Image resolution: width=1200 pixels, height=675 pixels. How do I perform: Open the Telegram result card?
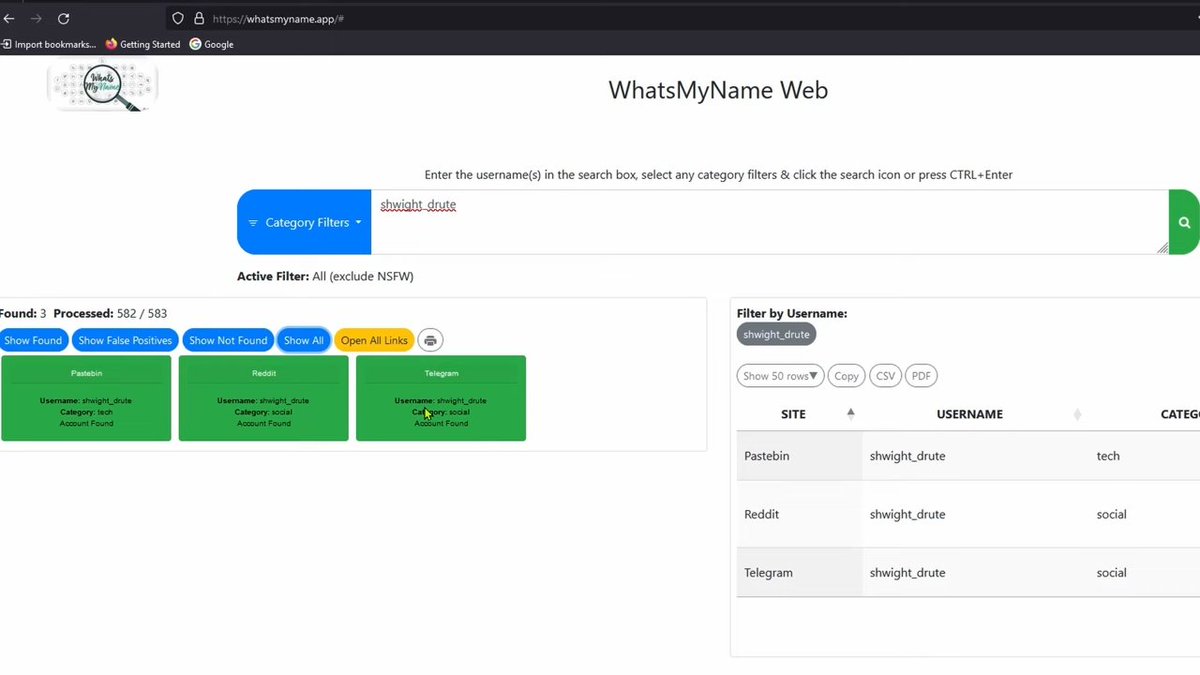pos(441,398)
